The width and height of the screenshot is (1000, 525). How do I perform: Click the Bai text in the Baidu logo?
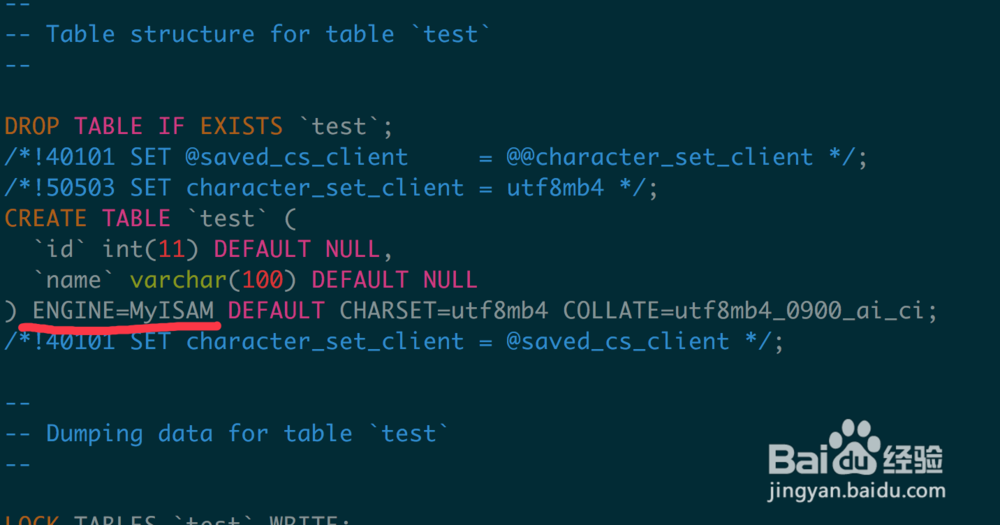tap(796, 460)
